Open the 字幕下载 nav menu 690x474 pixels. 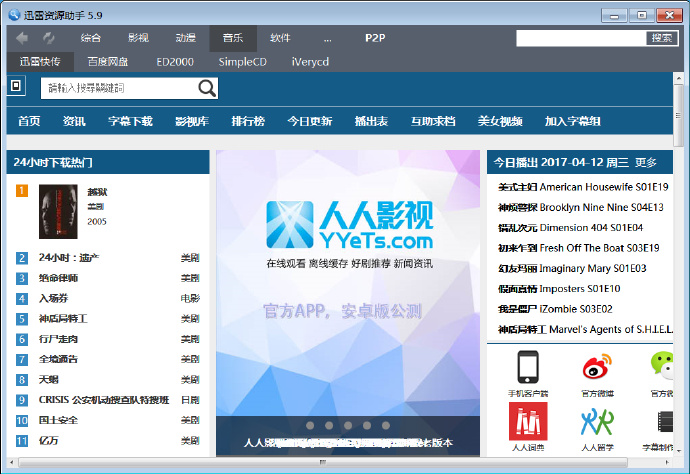pos(130,121)
